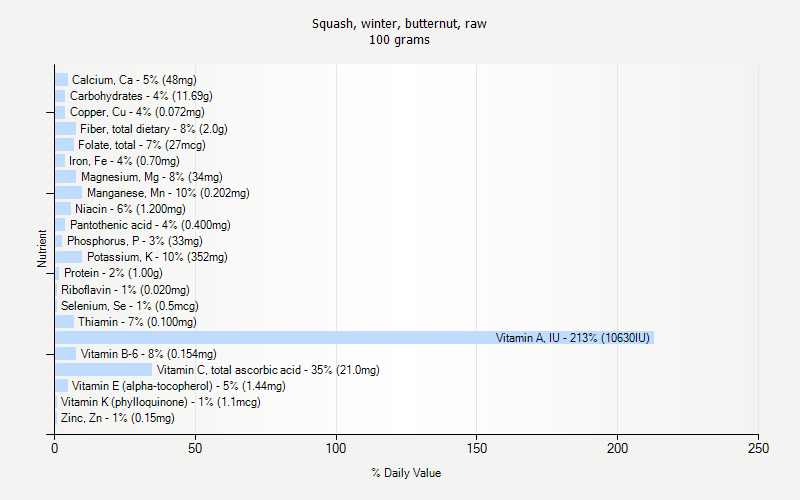Select 'Vitamin B-6 - 8% (0.154mg)' label
800x500 pixels.
[x=148, y=354]
